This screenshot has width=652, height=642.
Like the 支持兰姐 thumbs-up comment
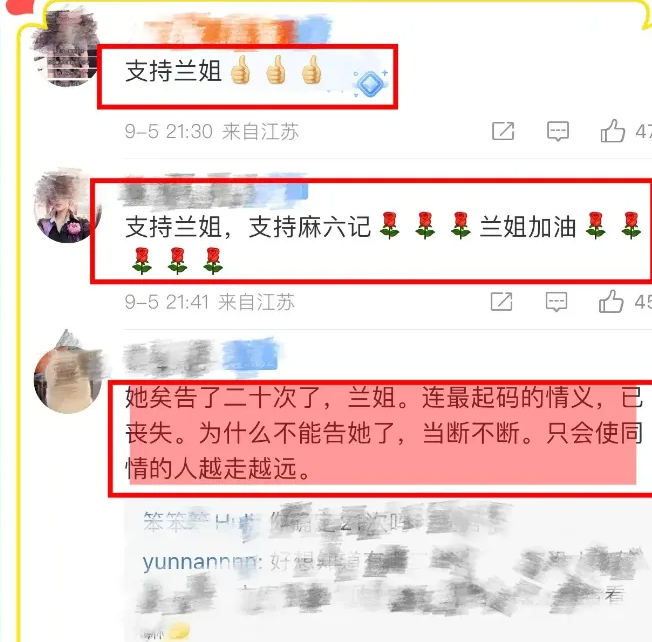pyautogui.click(x=612, y=131)
